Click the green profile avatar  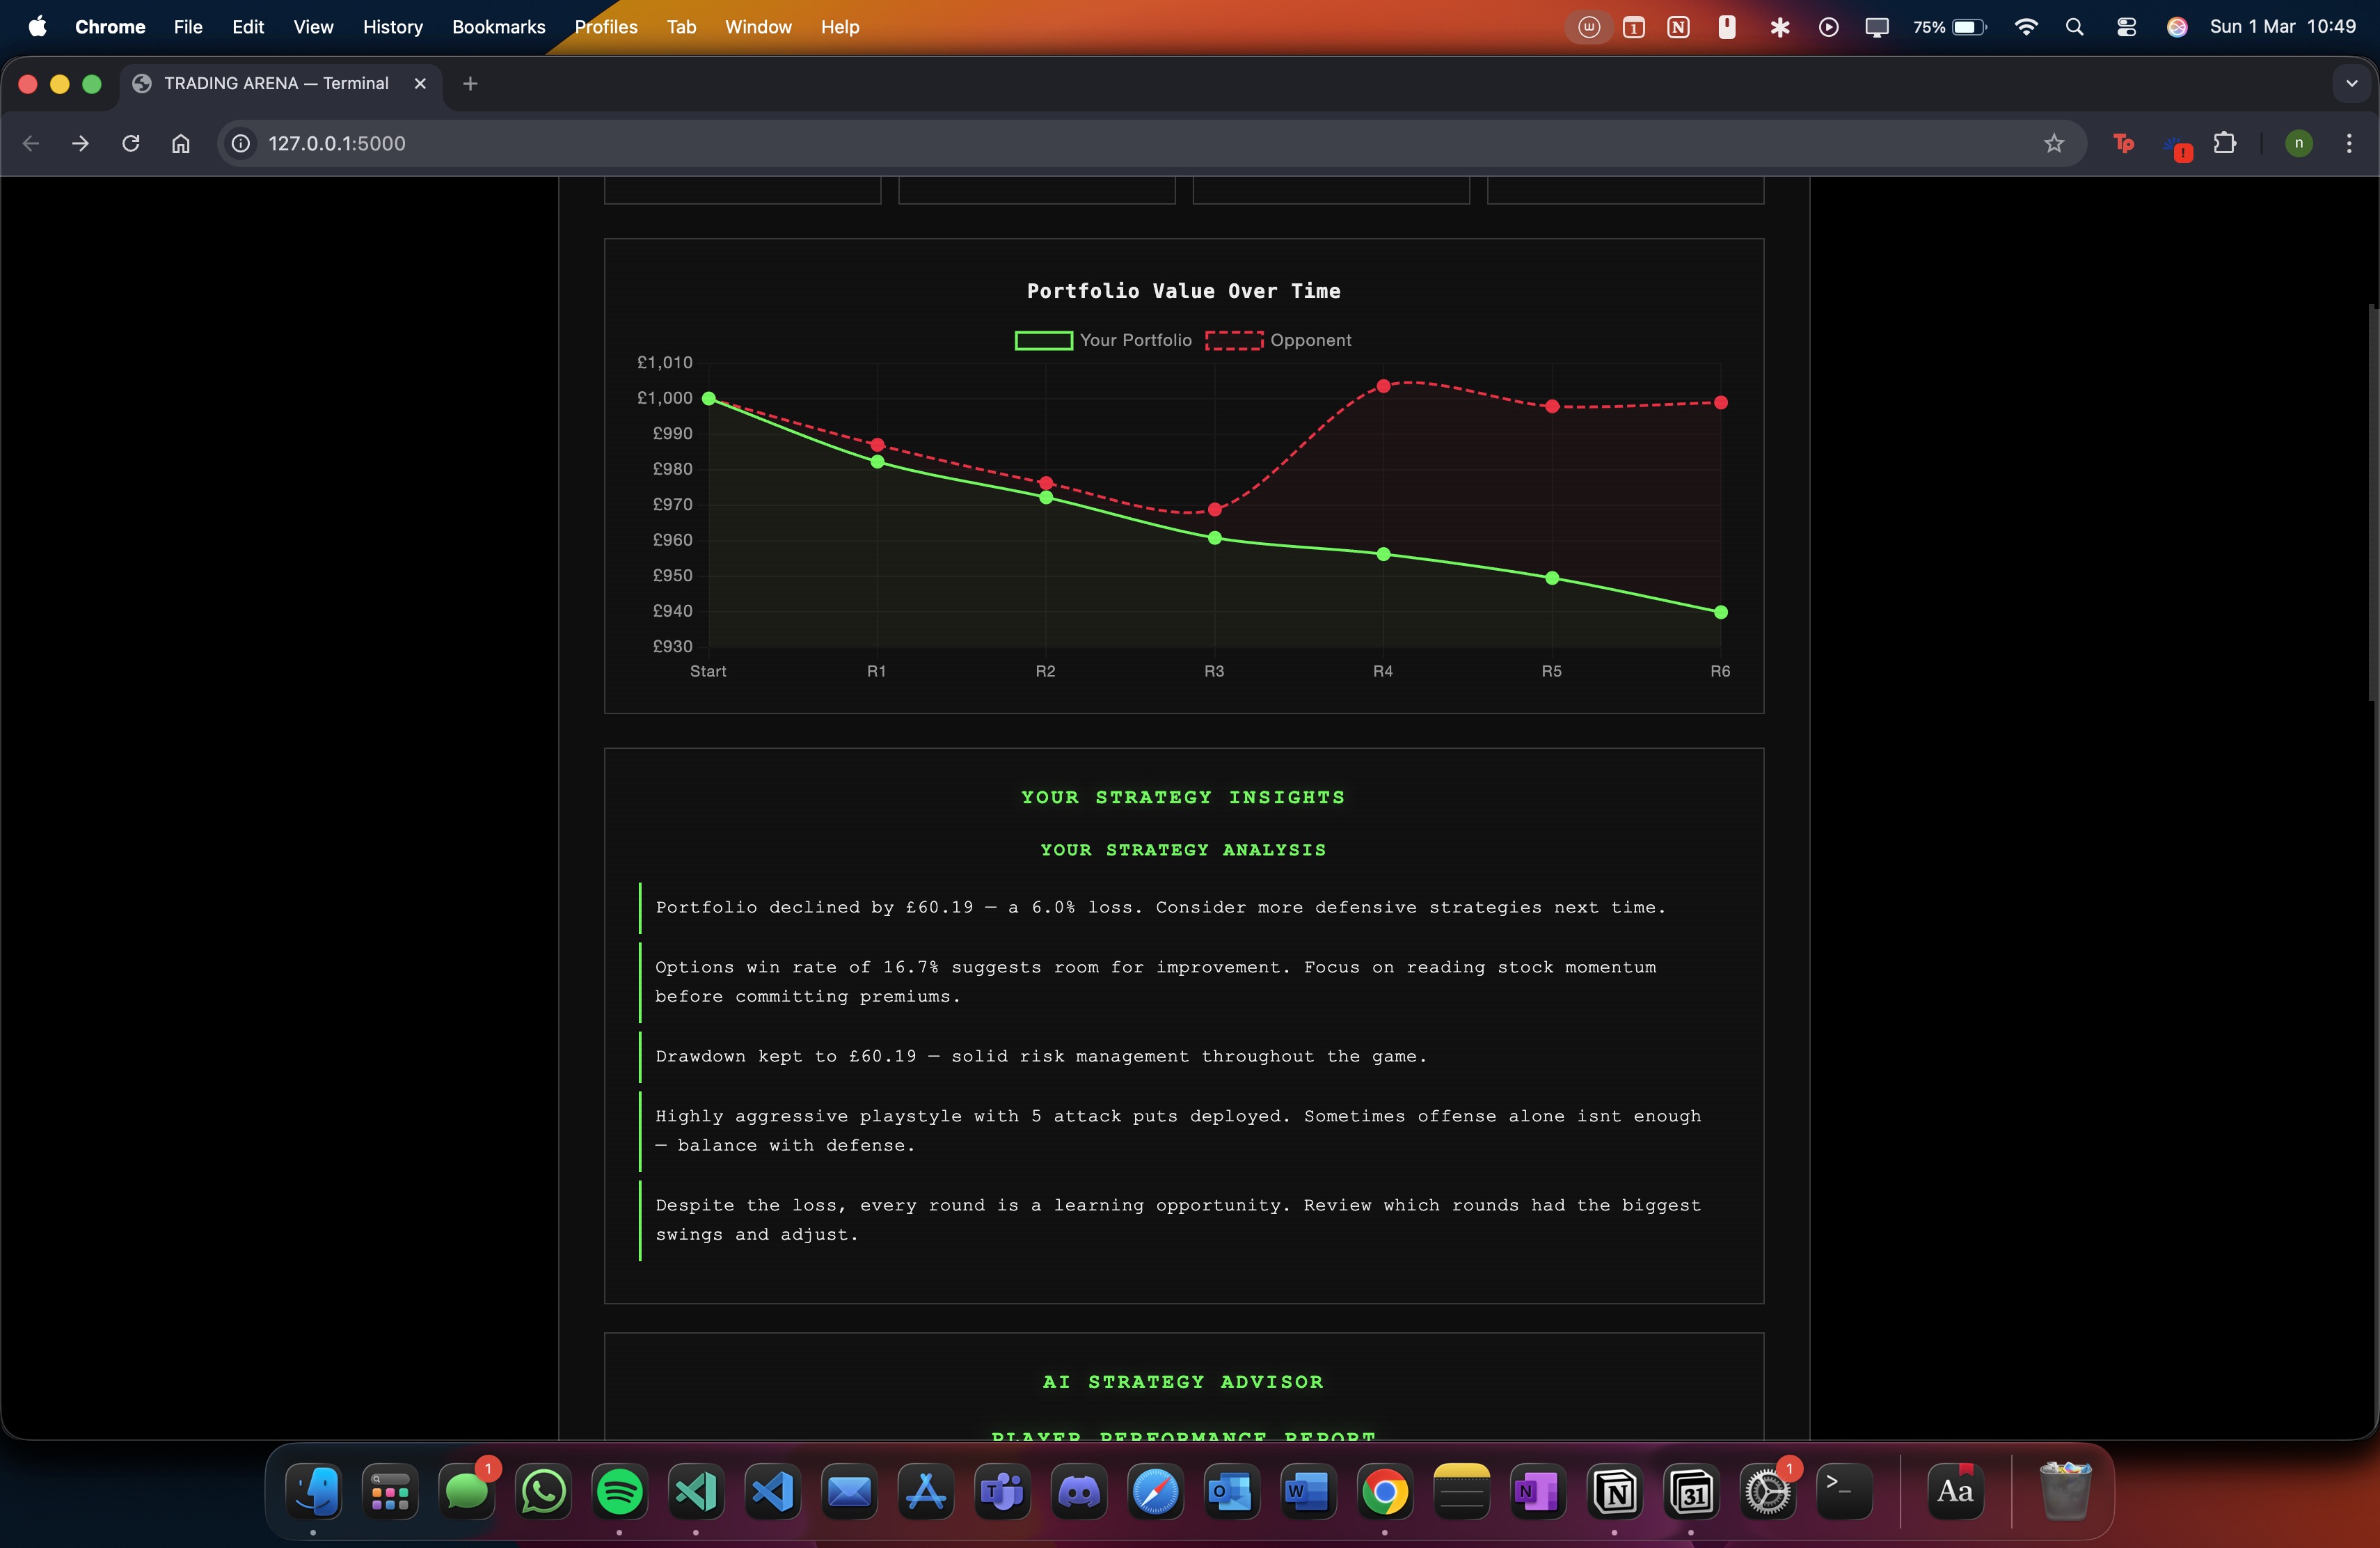tap(2298, 143)
